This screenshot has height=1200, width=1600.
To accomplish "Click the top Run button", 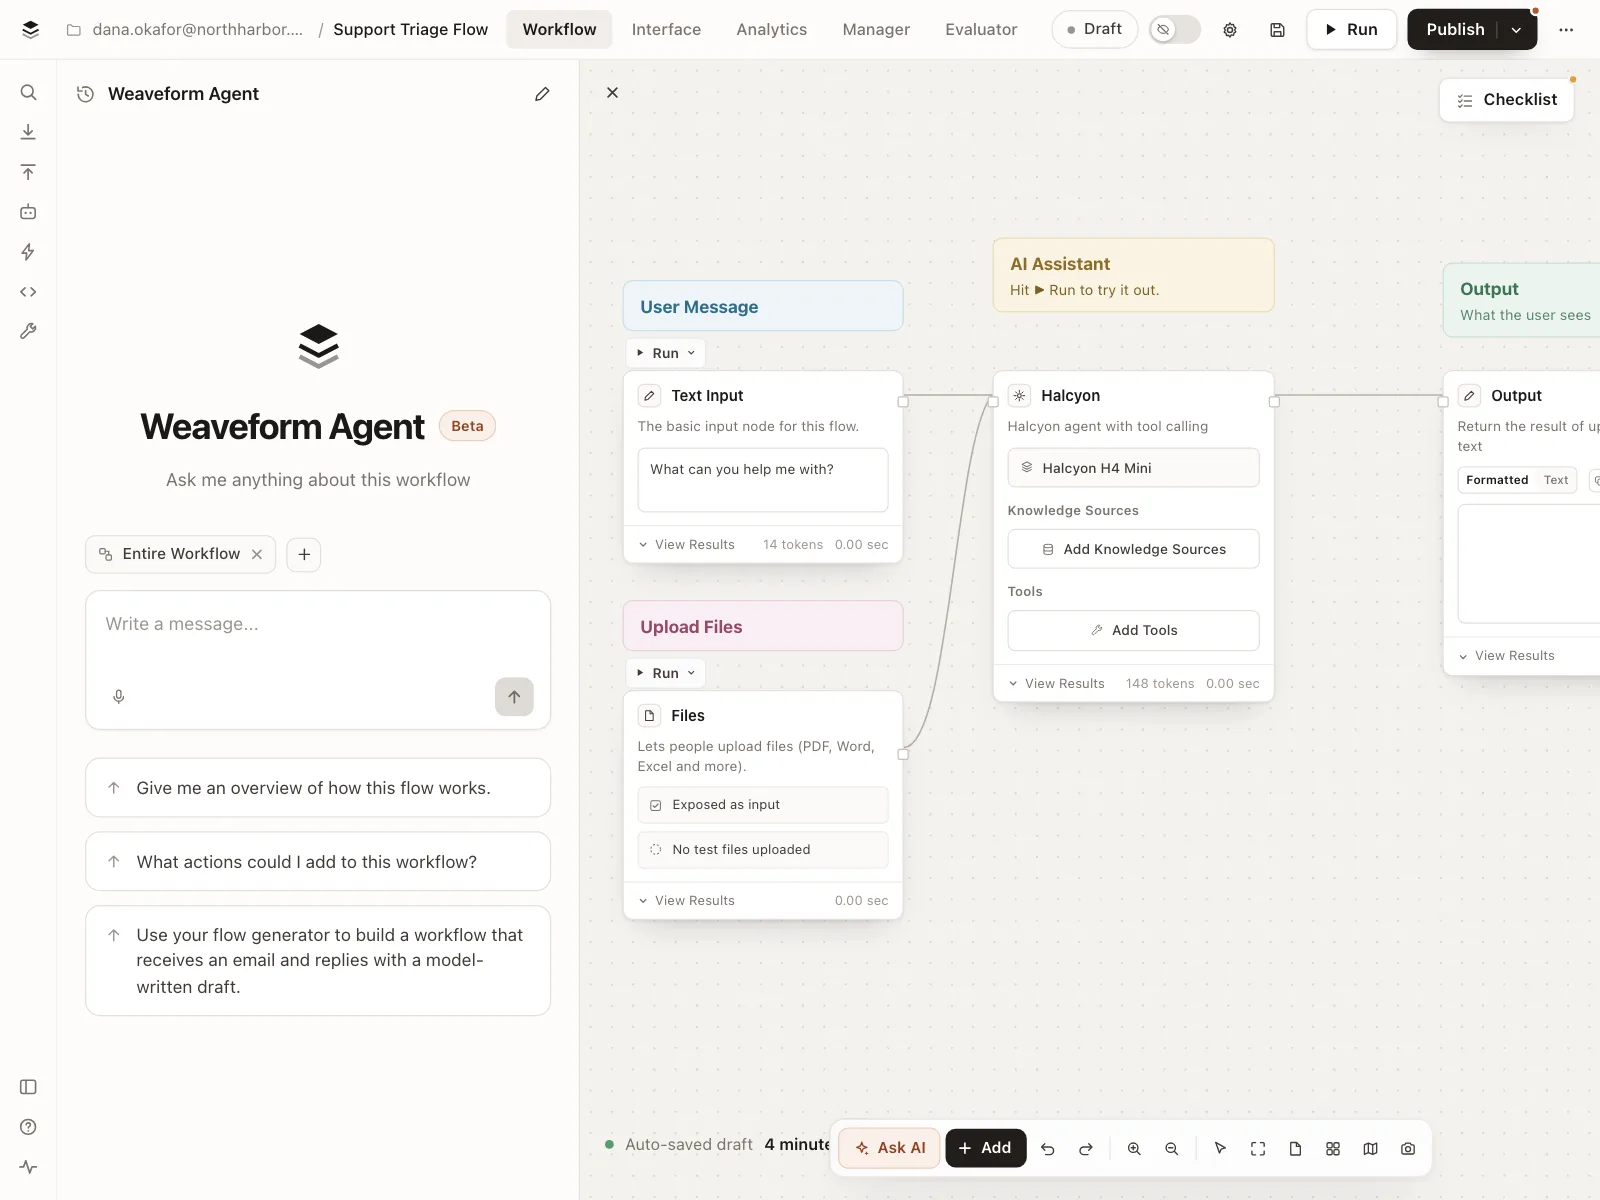I will pos(1351,30).
